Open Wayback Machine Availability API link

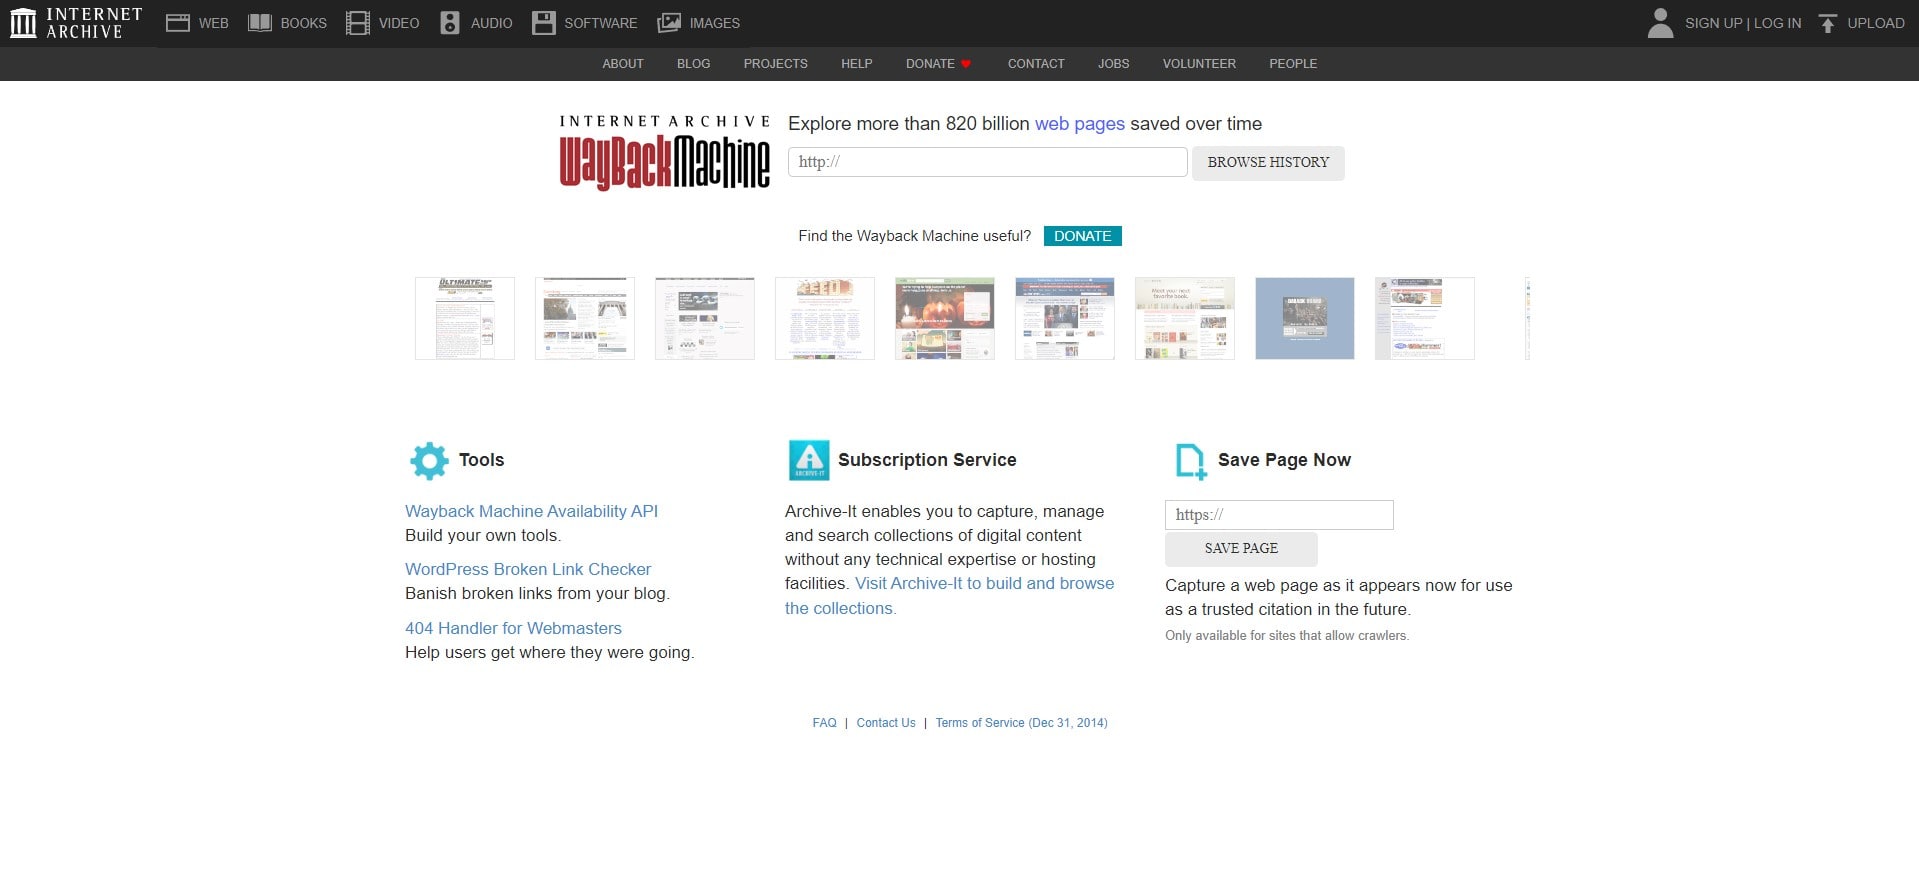(x=531, y=511)
